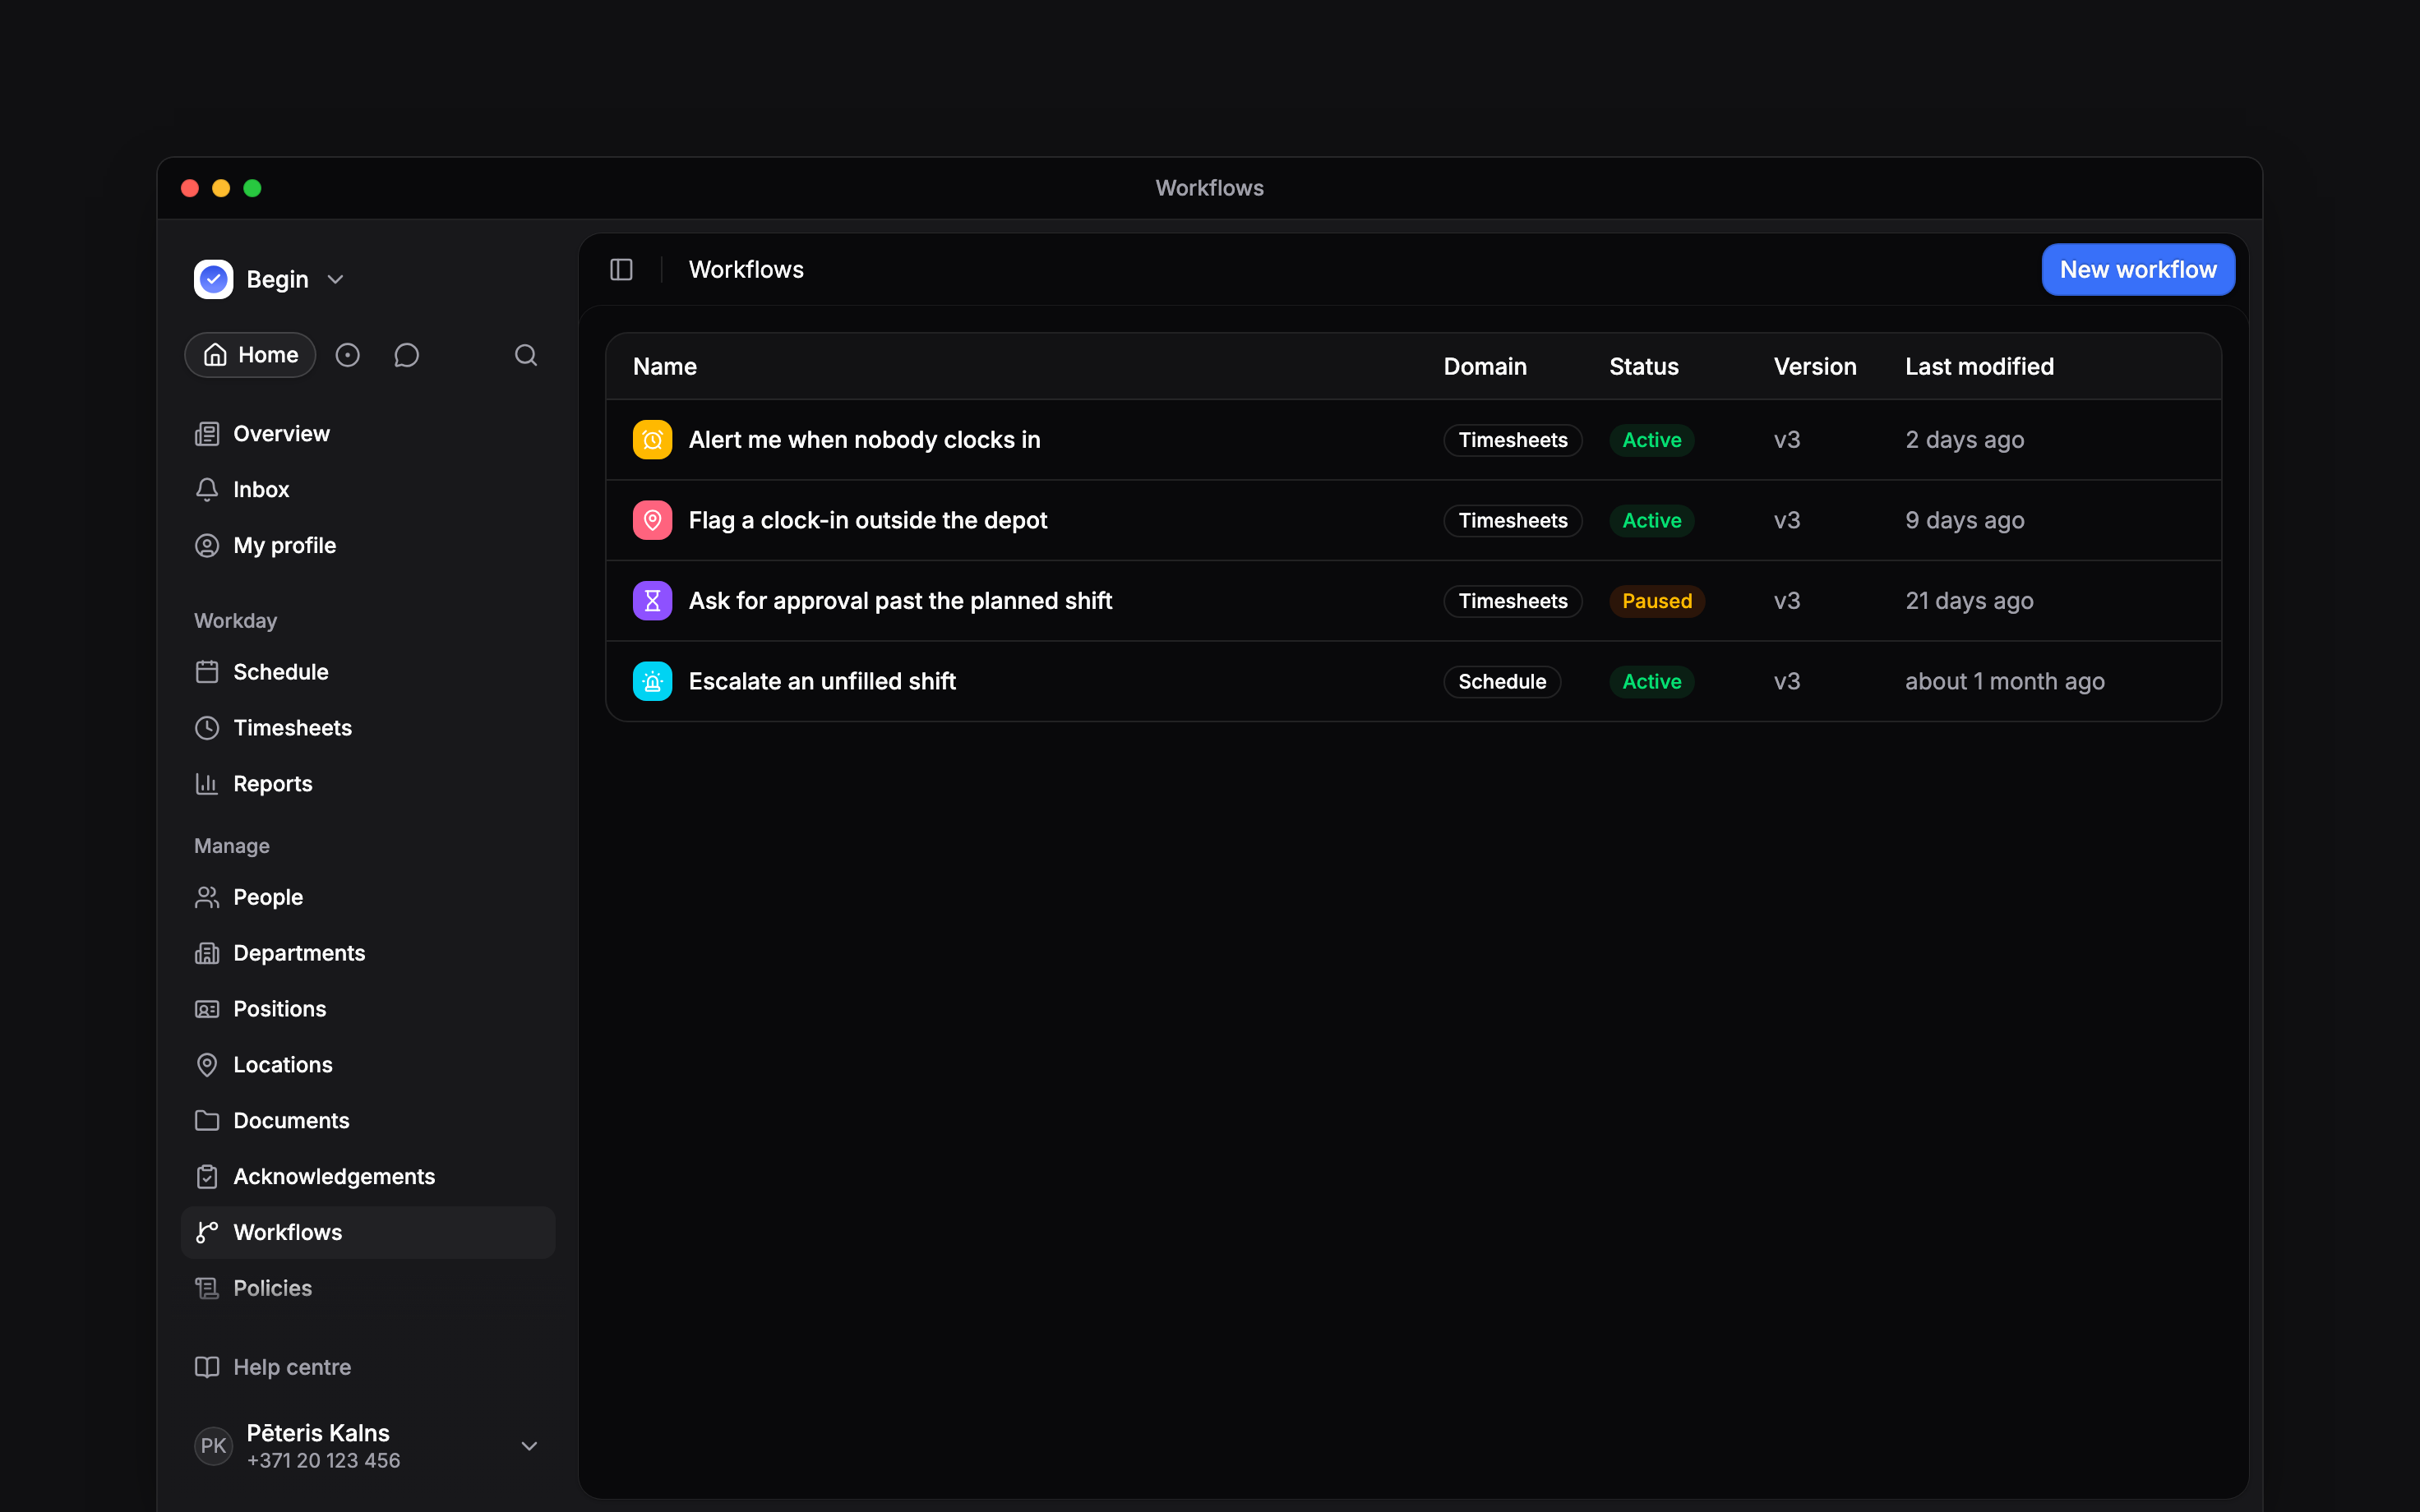Viewport: 2420px width, 1512px height.
Task: Click the My profile user icon
Action: [207, 546]
